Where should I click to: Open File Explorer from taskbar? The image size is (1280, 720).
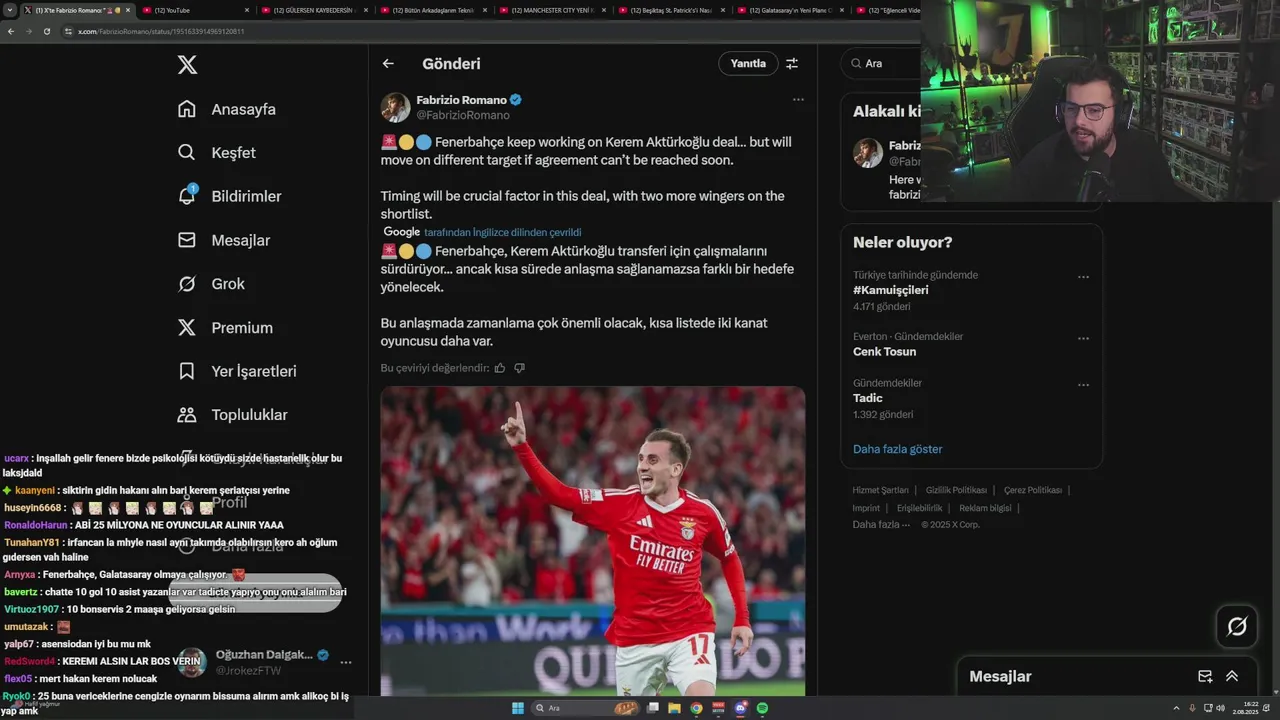[675, 708]
